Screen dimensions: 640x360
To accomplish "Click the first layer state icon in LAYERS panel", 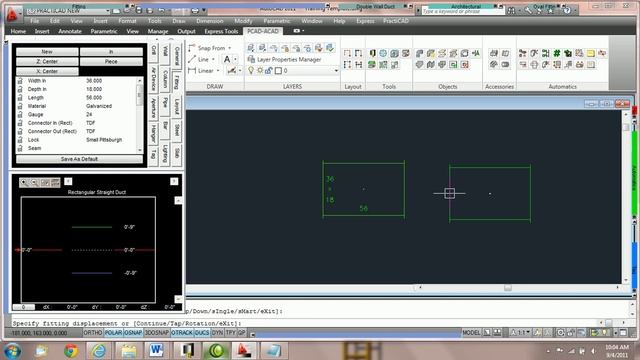I will pyautogui.click(x=251, y=48).
